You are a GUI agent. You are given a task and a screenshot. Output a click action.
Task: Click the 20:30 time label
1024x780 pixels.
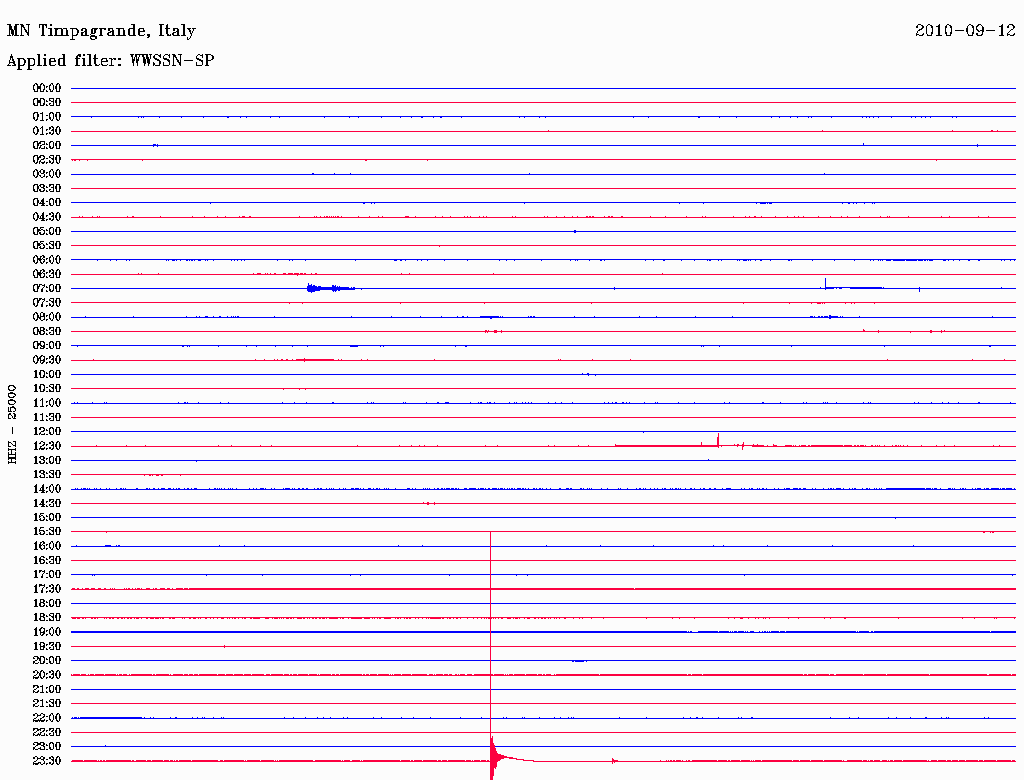pyautogui.click(x=47, y=675)
